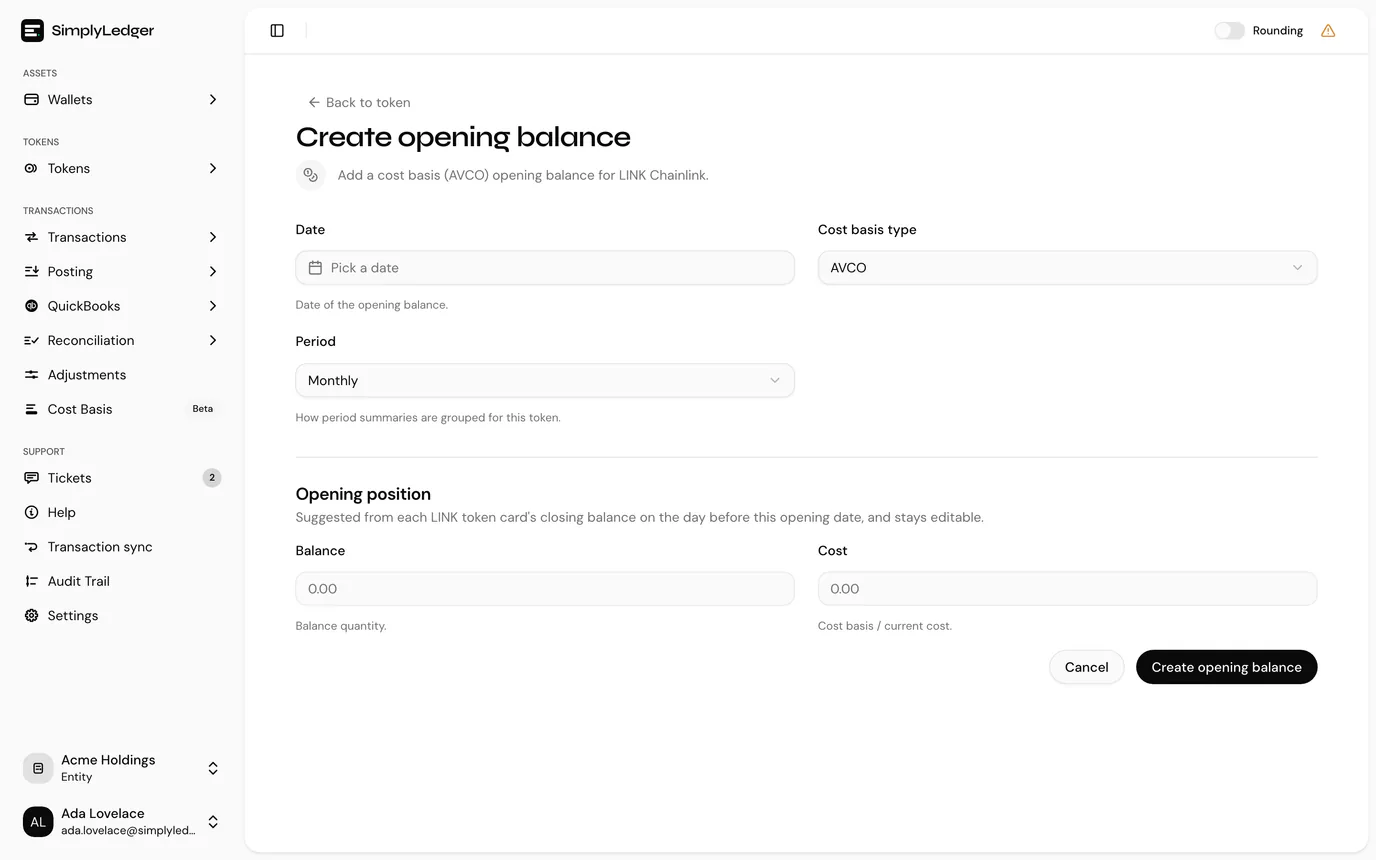Open Help page
The image size is (1376, 860).
[x=122, y=513]
